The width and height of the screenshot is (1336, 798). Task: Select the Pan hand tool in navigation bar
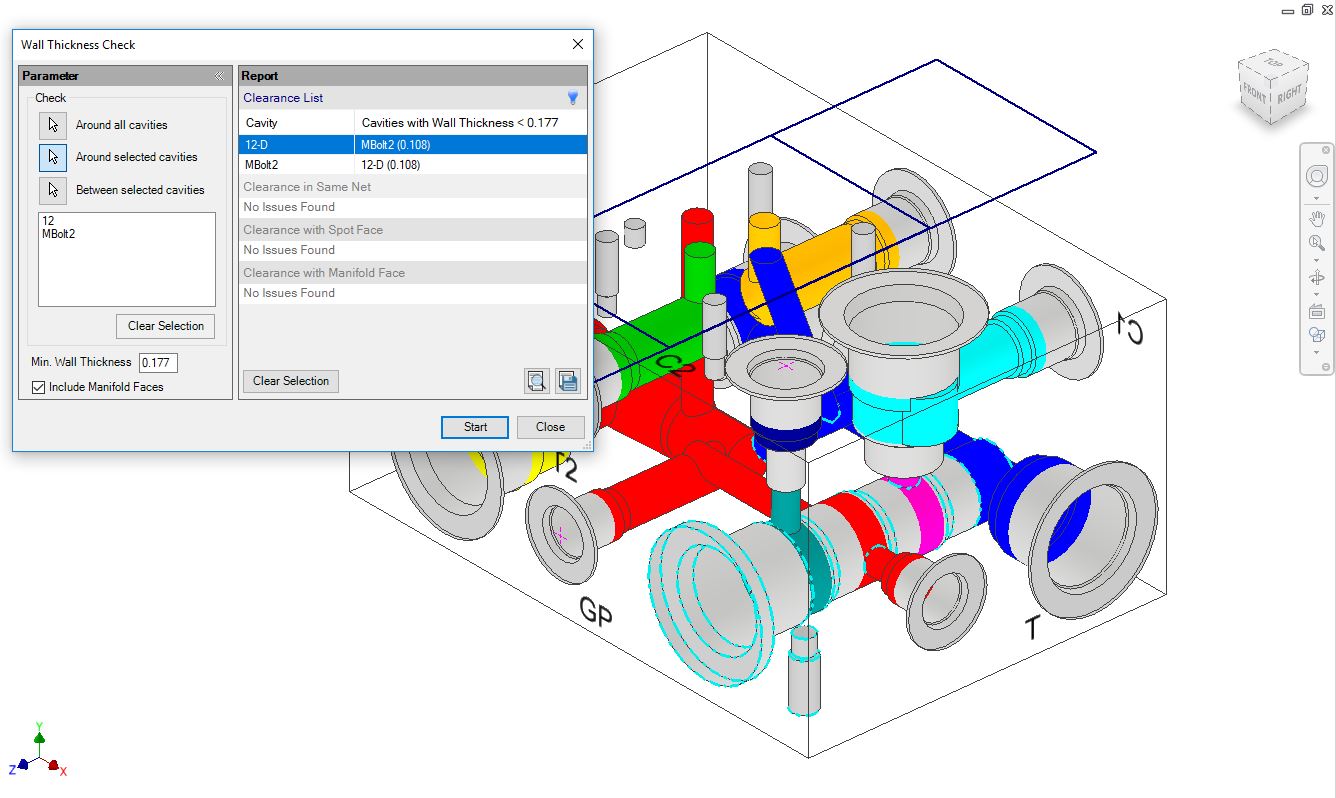click(1316, 219)
